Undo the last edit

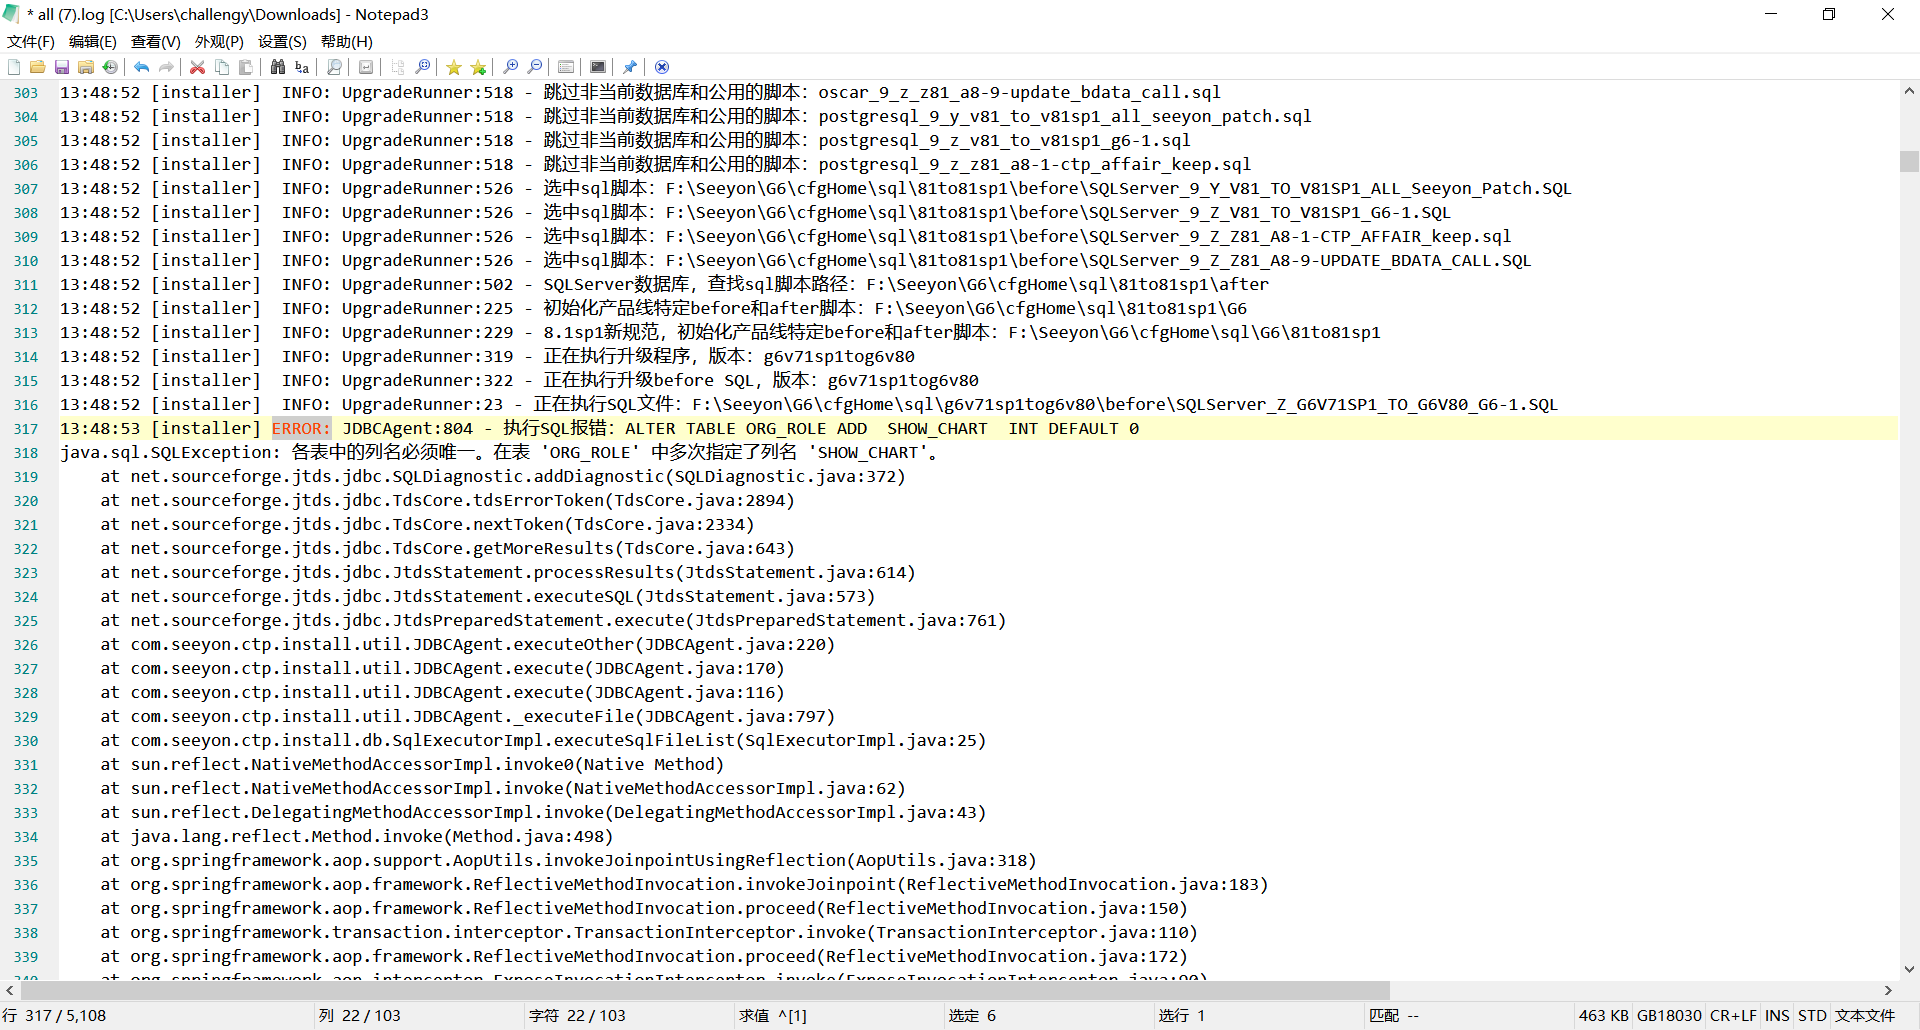pyautogui.click(x=142, y=67)
